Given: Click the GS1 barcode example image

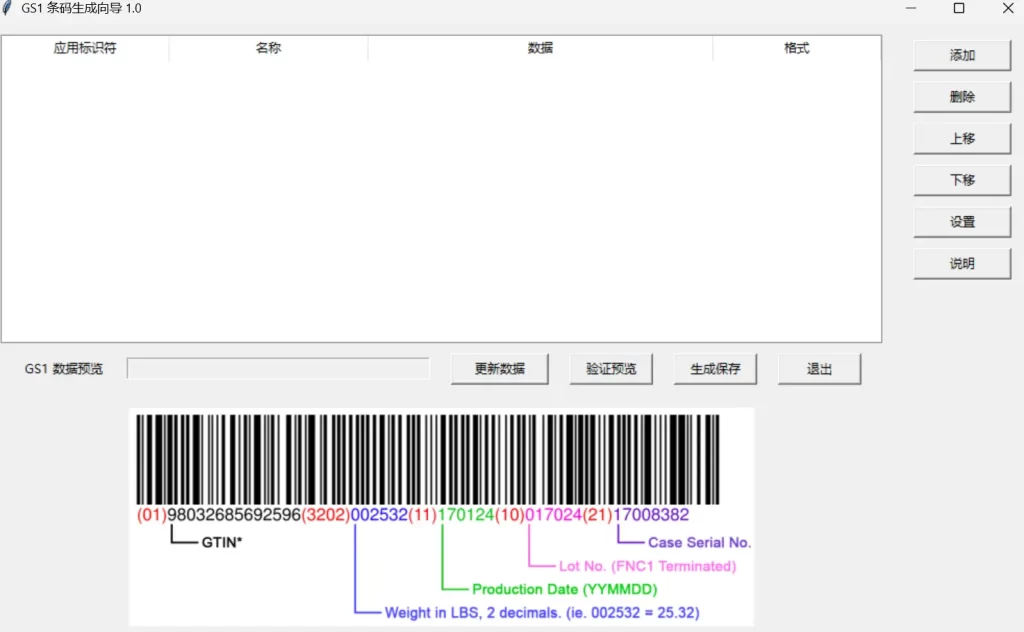Looking at the screenshot, I should (441, 517).
